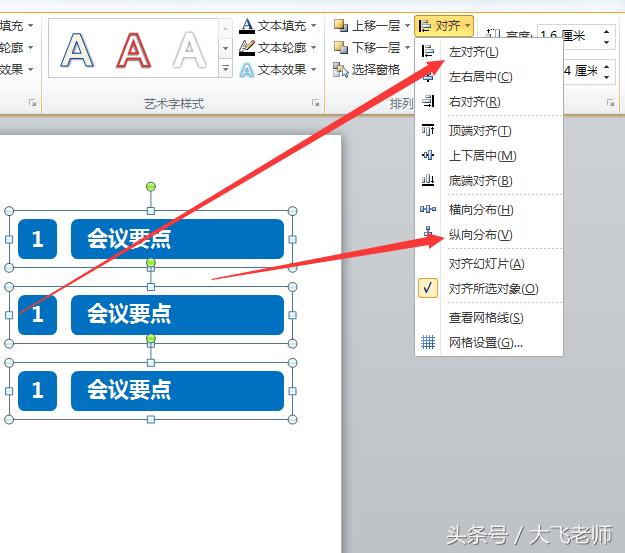The height and width of the screenshot is (553, 625).
Task: Click the Text Effects glowing A icon
Action: point(247,70)
